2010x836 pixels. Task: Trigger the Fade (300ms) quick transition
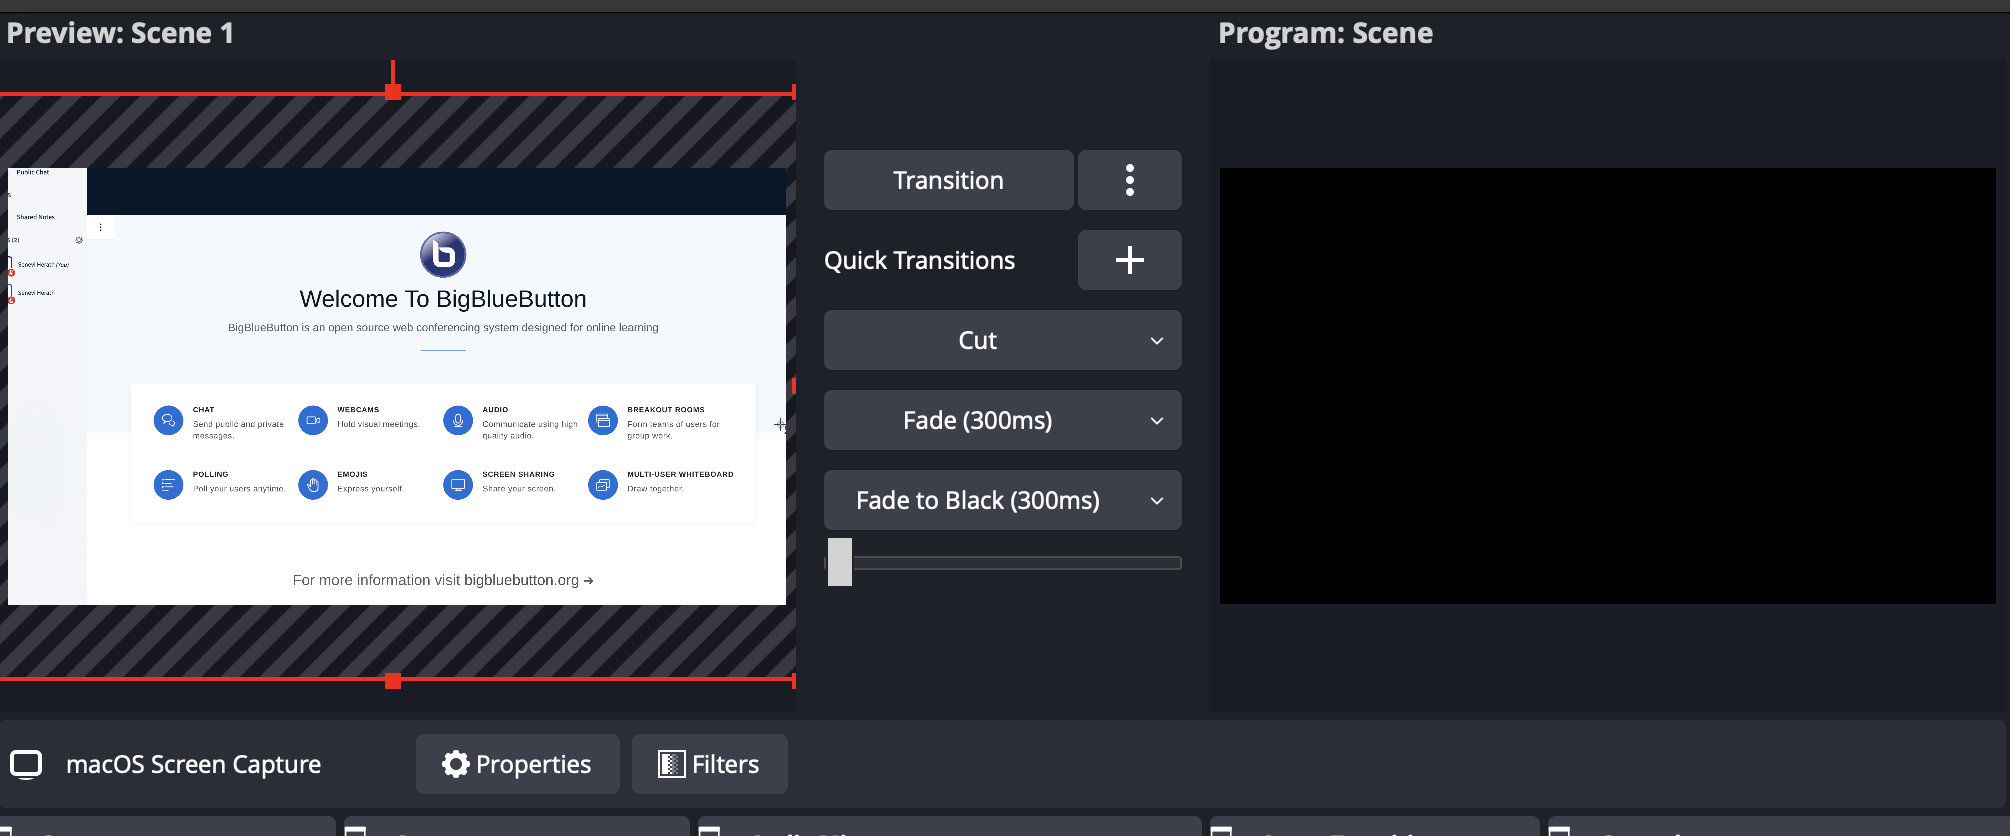click(977, 420)
